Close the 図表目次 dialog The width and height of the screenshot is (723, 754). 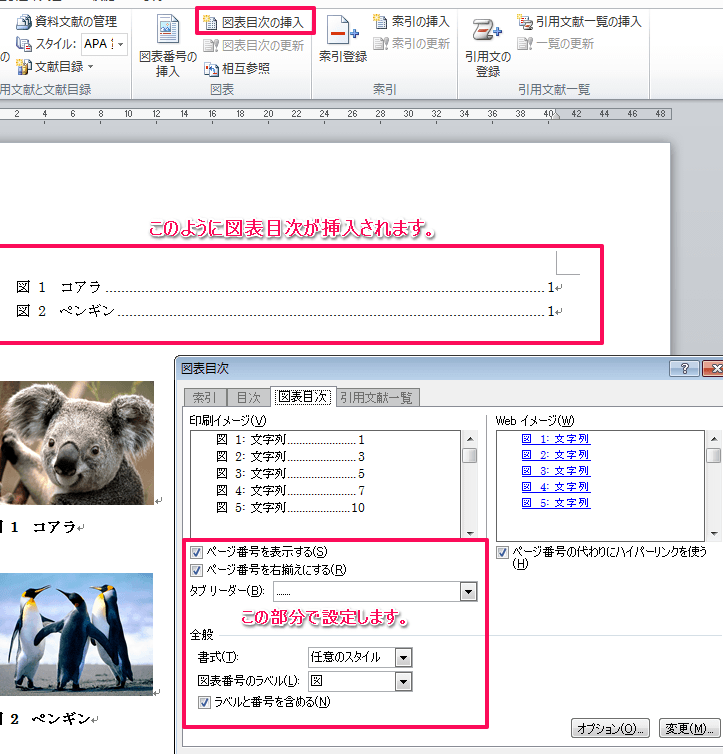coord(714,369)
